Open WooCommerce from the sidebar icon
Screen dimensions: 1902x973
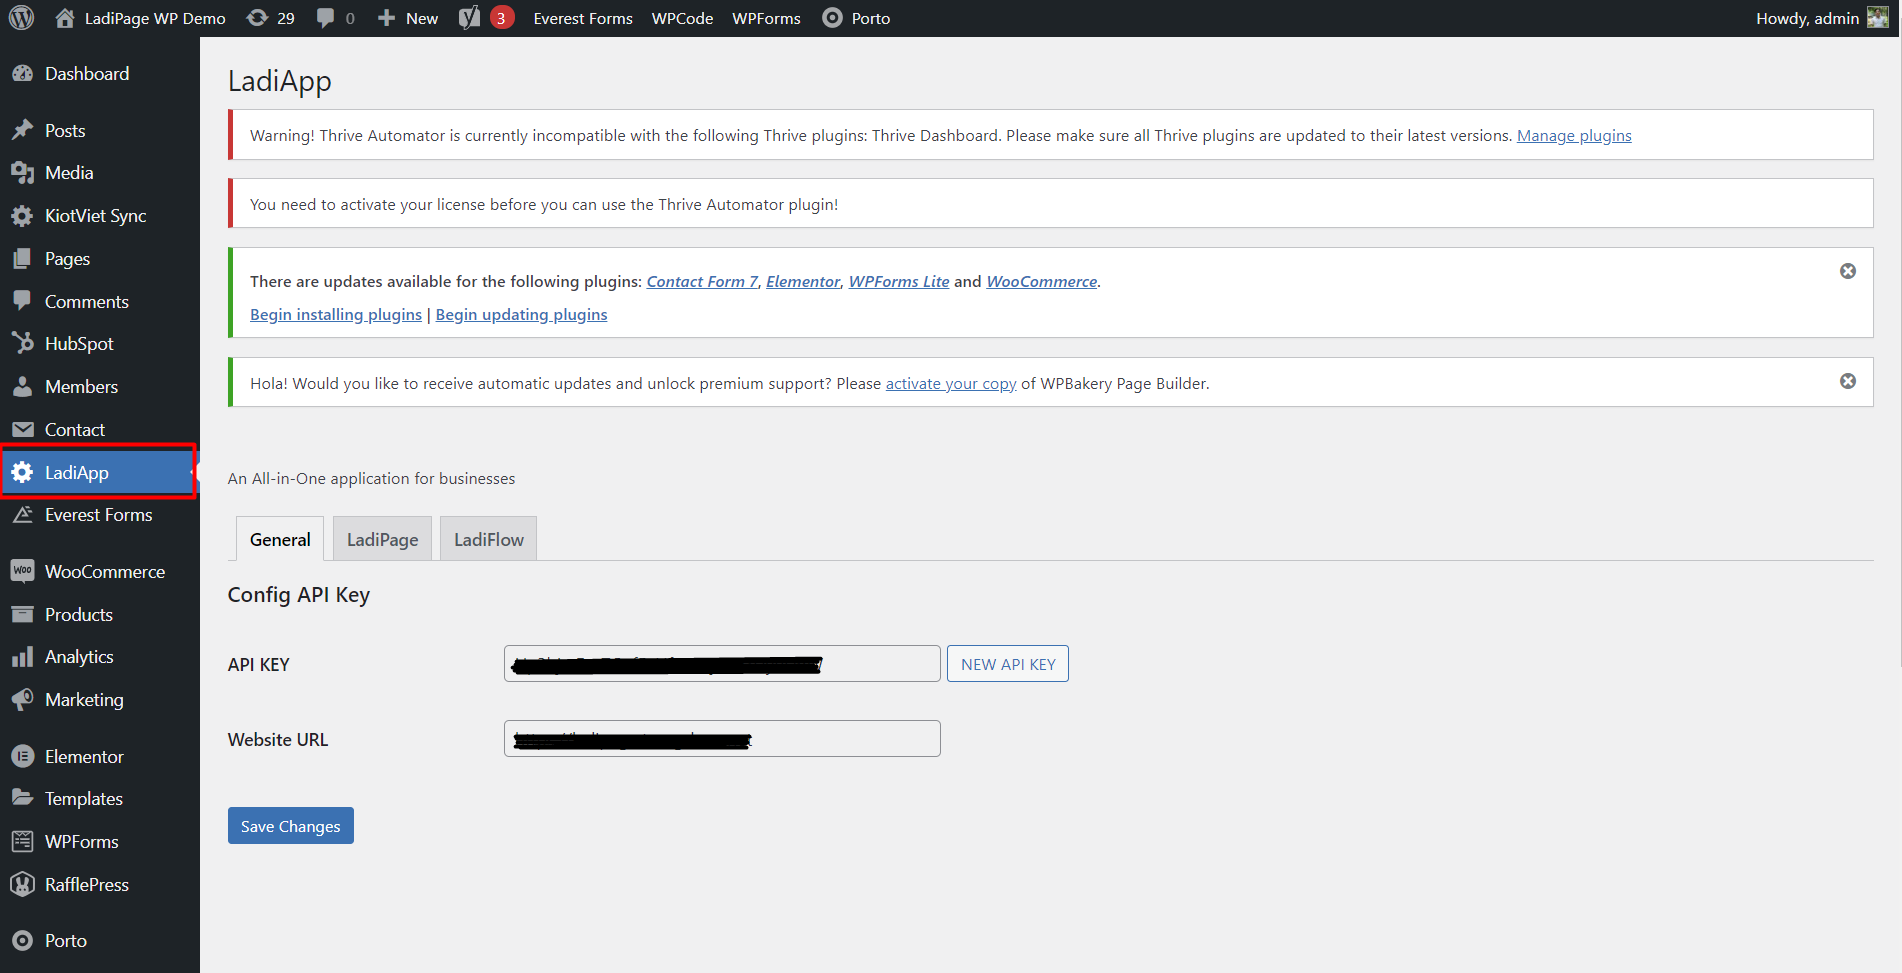(22, 571)
